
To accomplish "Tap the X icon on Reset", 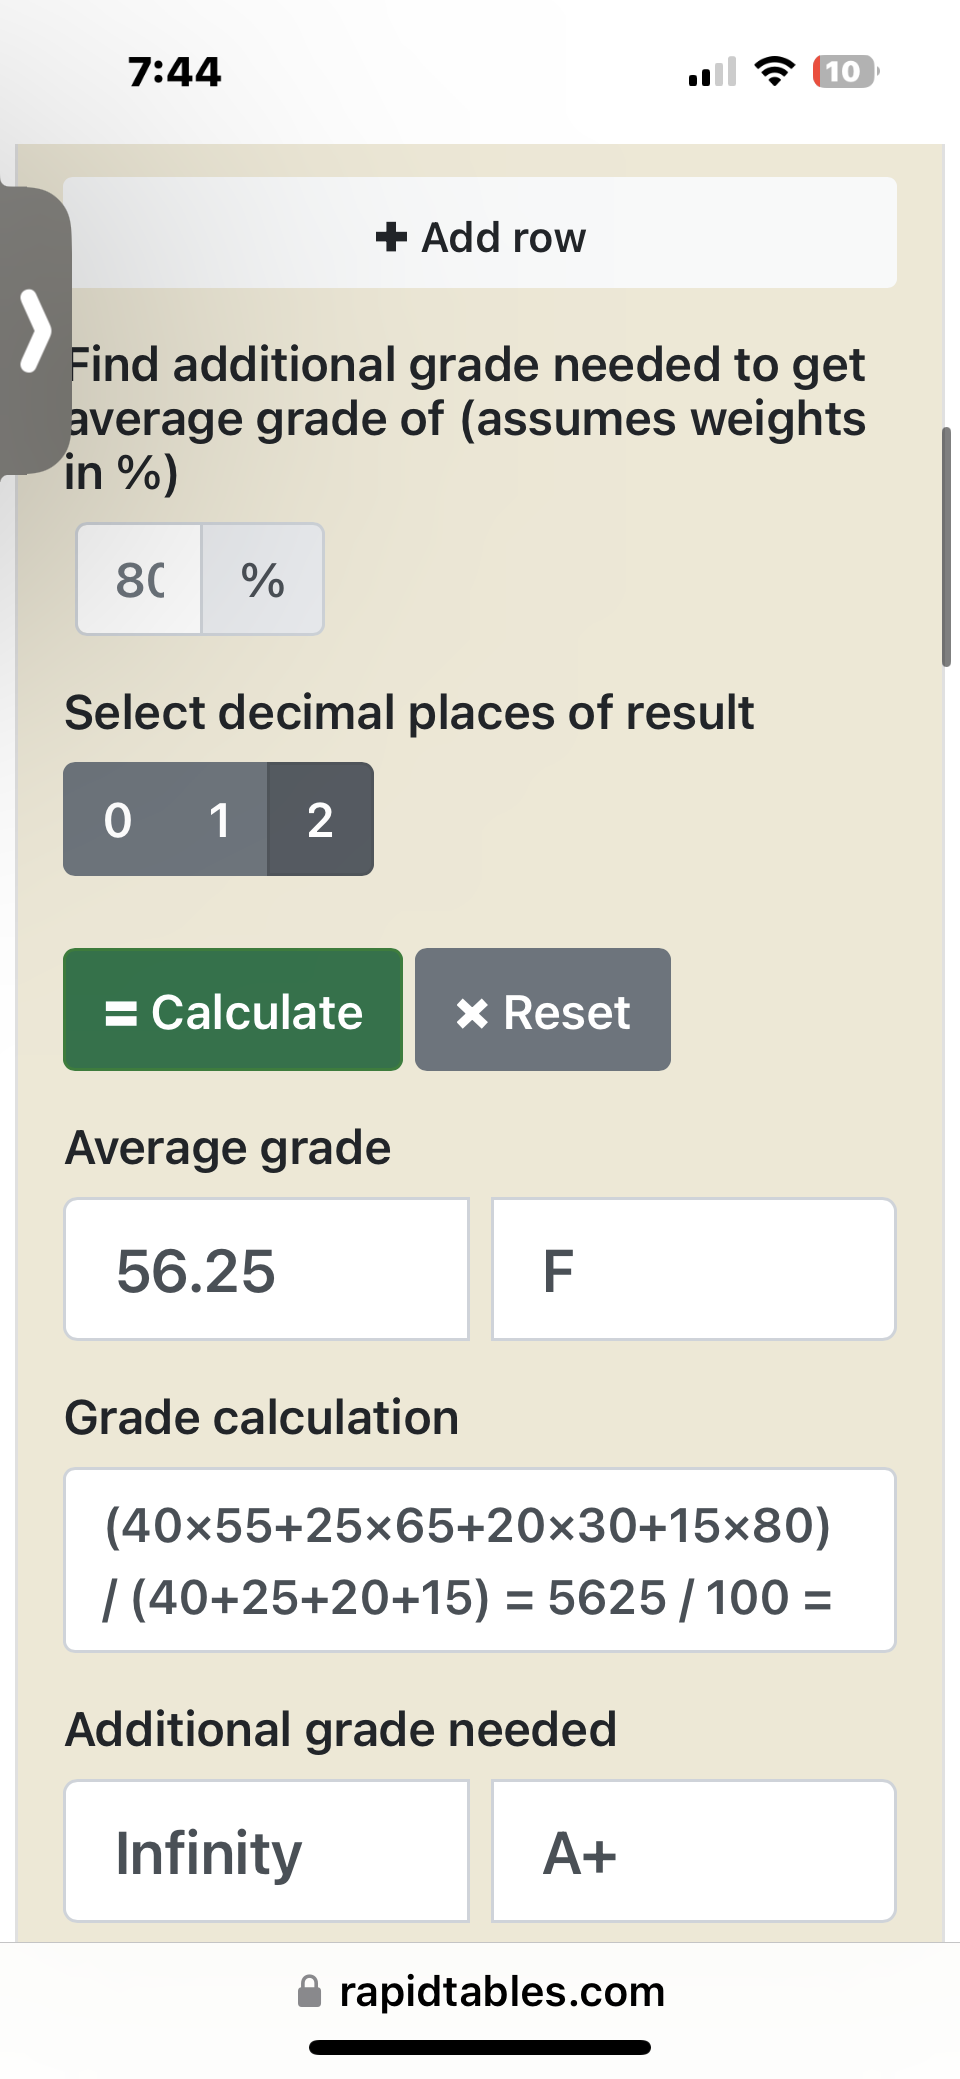I will tap(472, 1014).
